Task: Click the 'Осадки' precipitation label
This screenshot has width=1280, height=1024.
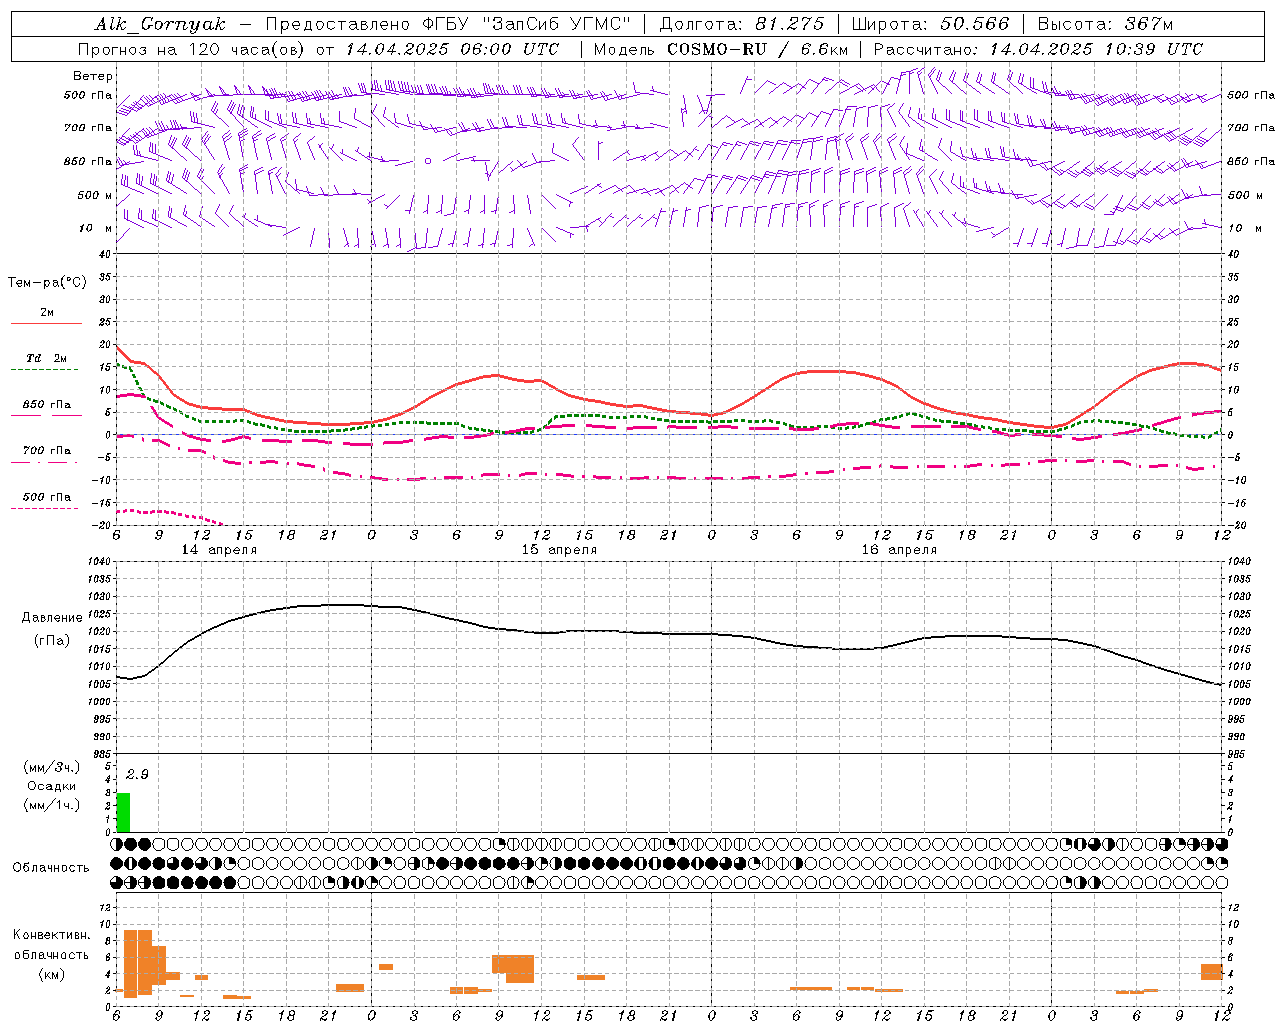Action: [x=52, y=786]
